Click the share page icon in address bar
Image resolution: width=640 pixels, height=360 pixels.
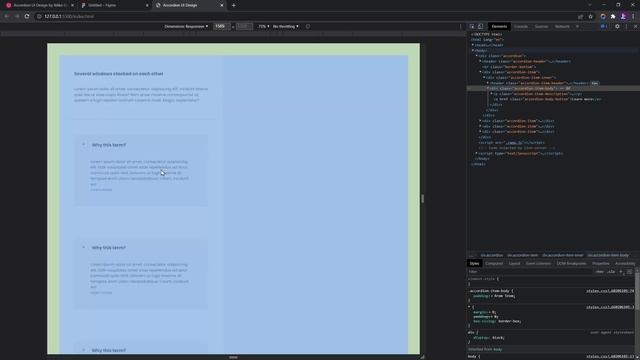(580, 16)
